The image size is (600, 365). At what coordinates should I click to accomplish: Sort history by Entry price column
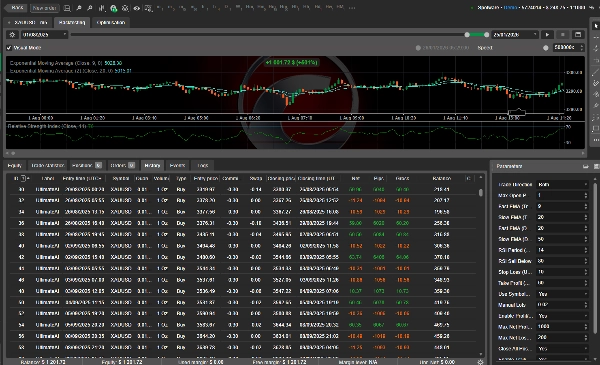205,179
